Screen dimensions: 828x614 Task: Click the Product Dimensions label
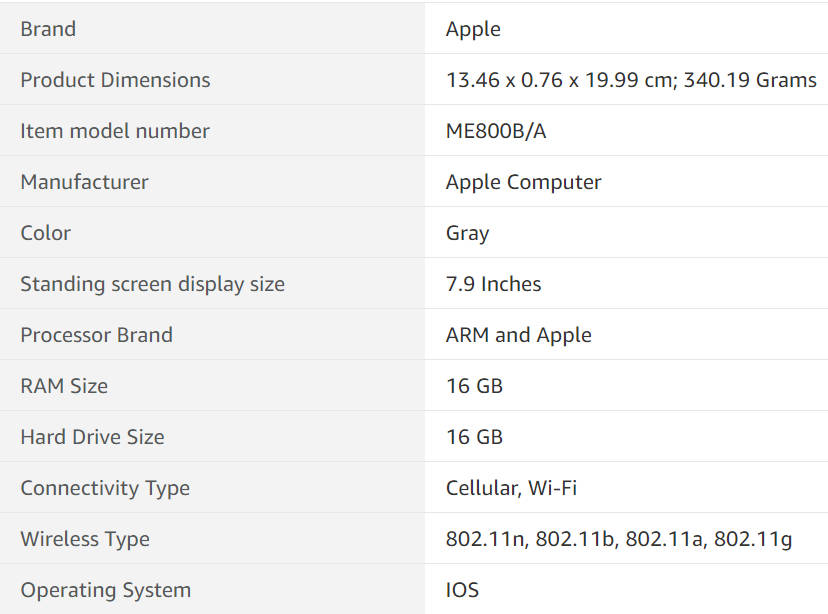(115, 80)
